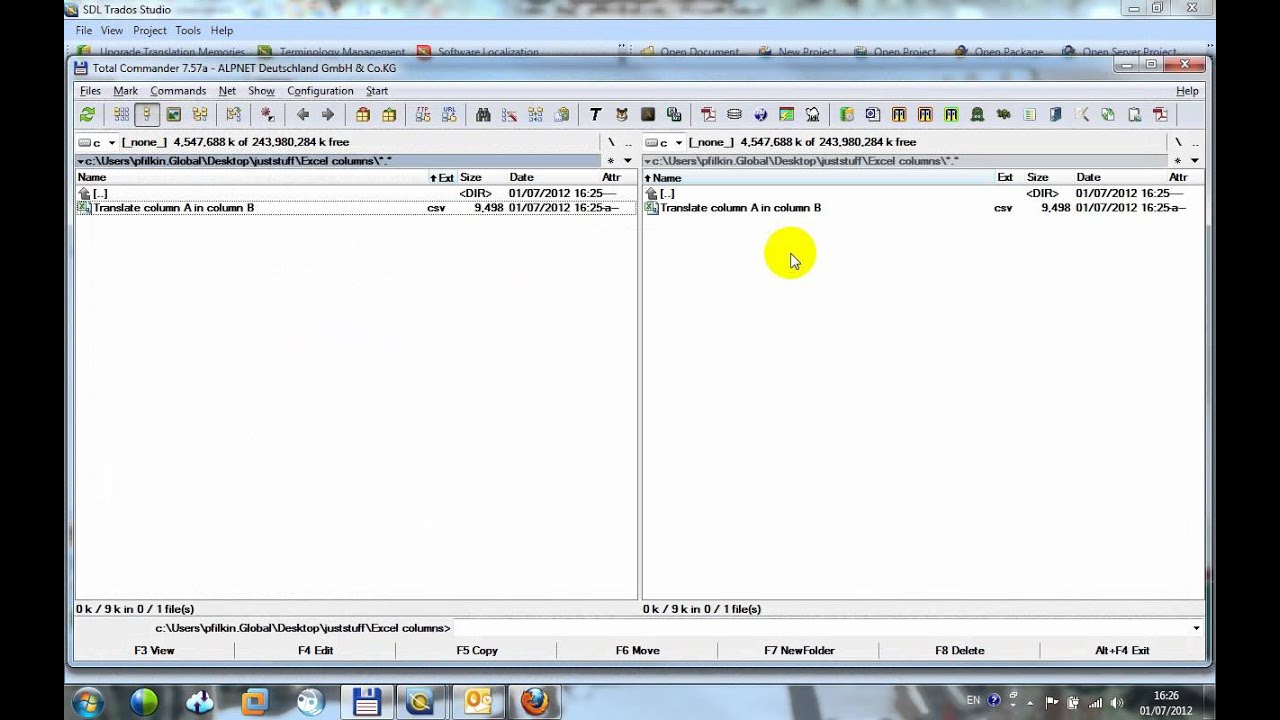Open the Tools menu in SDL Trados Studio
Viewport: 1280px width, 720px height.
point(188,31)
